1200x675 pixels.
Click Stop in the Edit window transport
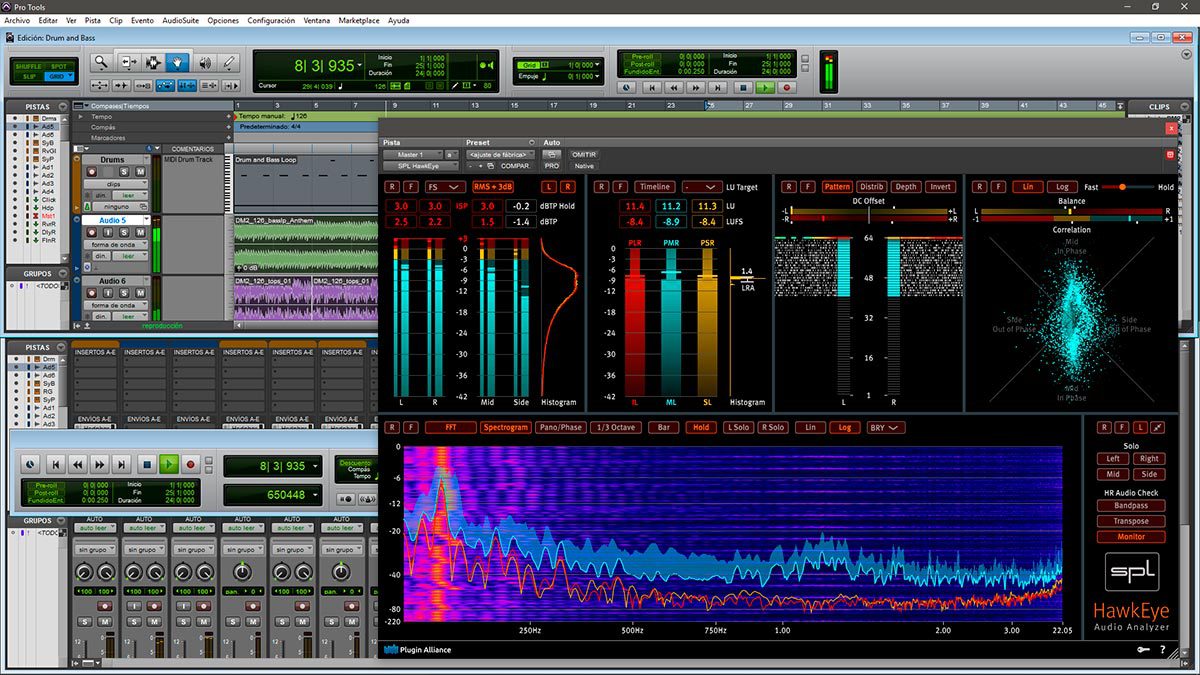(x=743, y=87)
